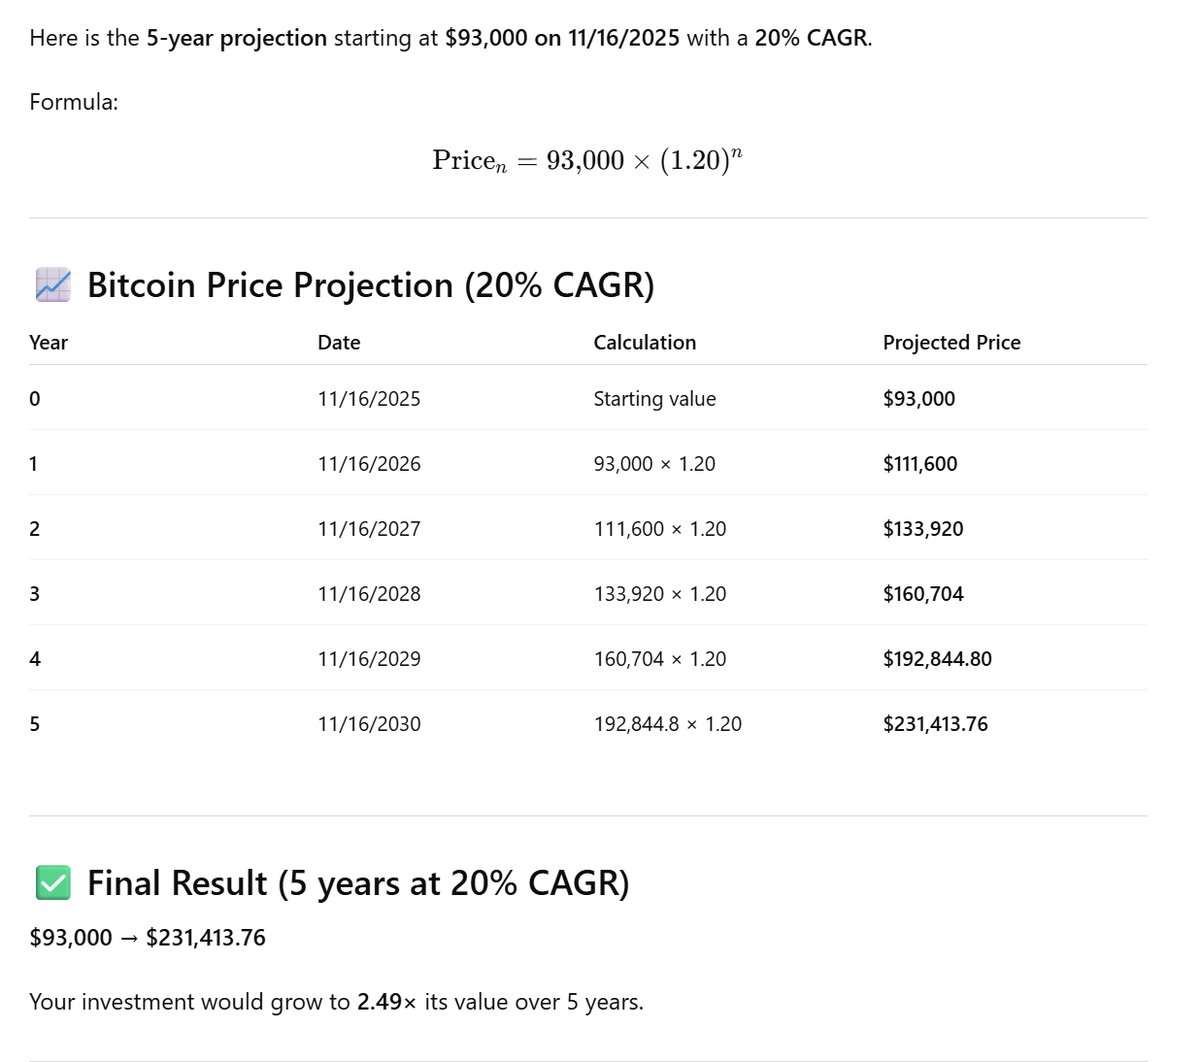Click the green checkmark emoji beside Final Result
The image size is (1200, 1062).
tap(53, 883)
